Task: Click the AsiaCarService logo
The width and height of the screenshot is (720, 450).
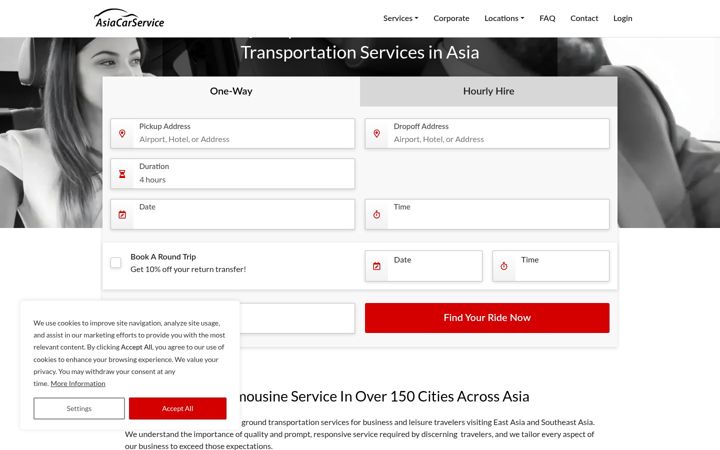Action: [129, 18]
